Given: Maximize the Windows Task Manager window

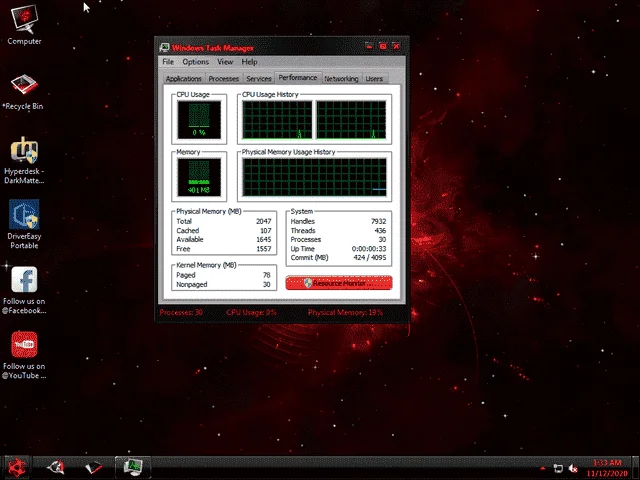Looking at the screenshot, I should click(x=383, y=46).
